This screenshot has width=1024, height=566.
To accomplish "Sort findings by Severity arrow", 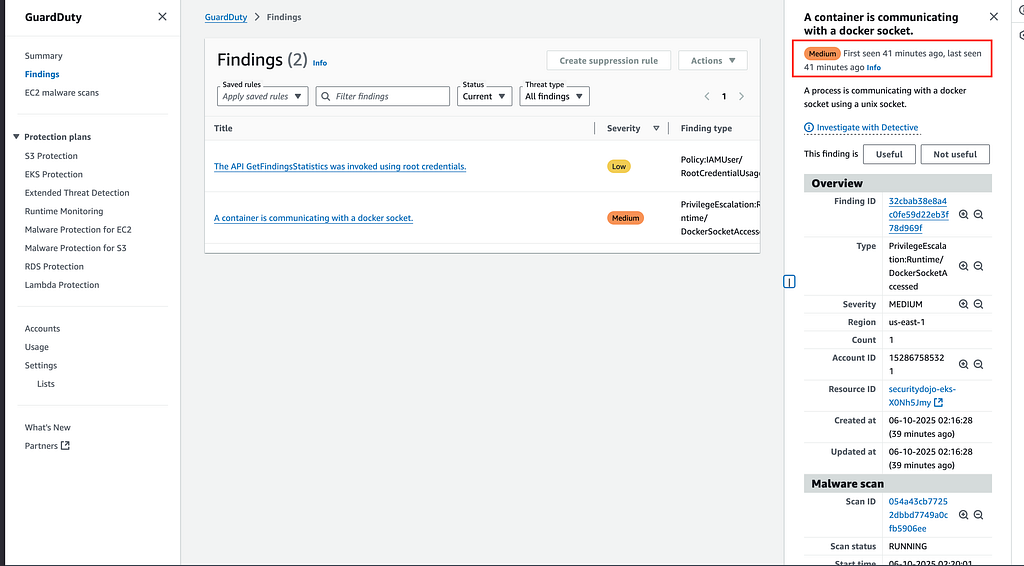I will pyautogui.click(x=656, y=129).
